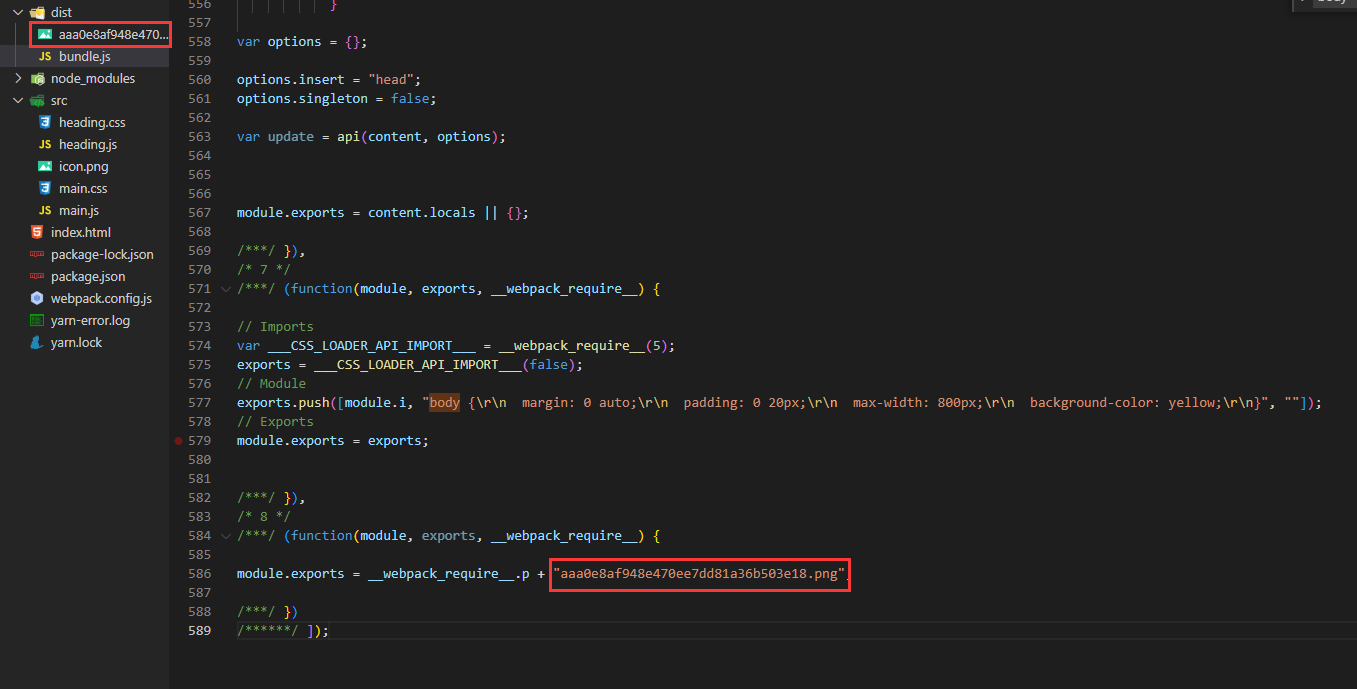Select the dist folder in explorer
Viewport: 1357px width, 689px height.
coord(85,12)
